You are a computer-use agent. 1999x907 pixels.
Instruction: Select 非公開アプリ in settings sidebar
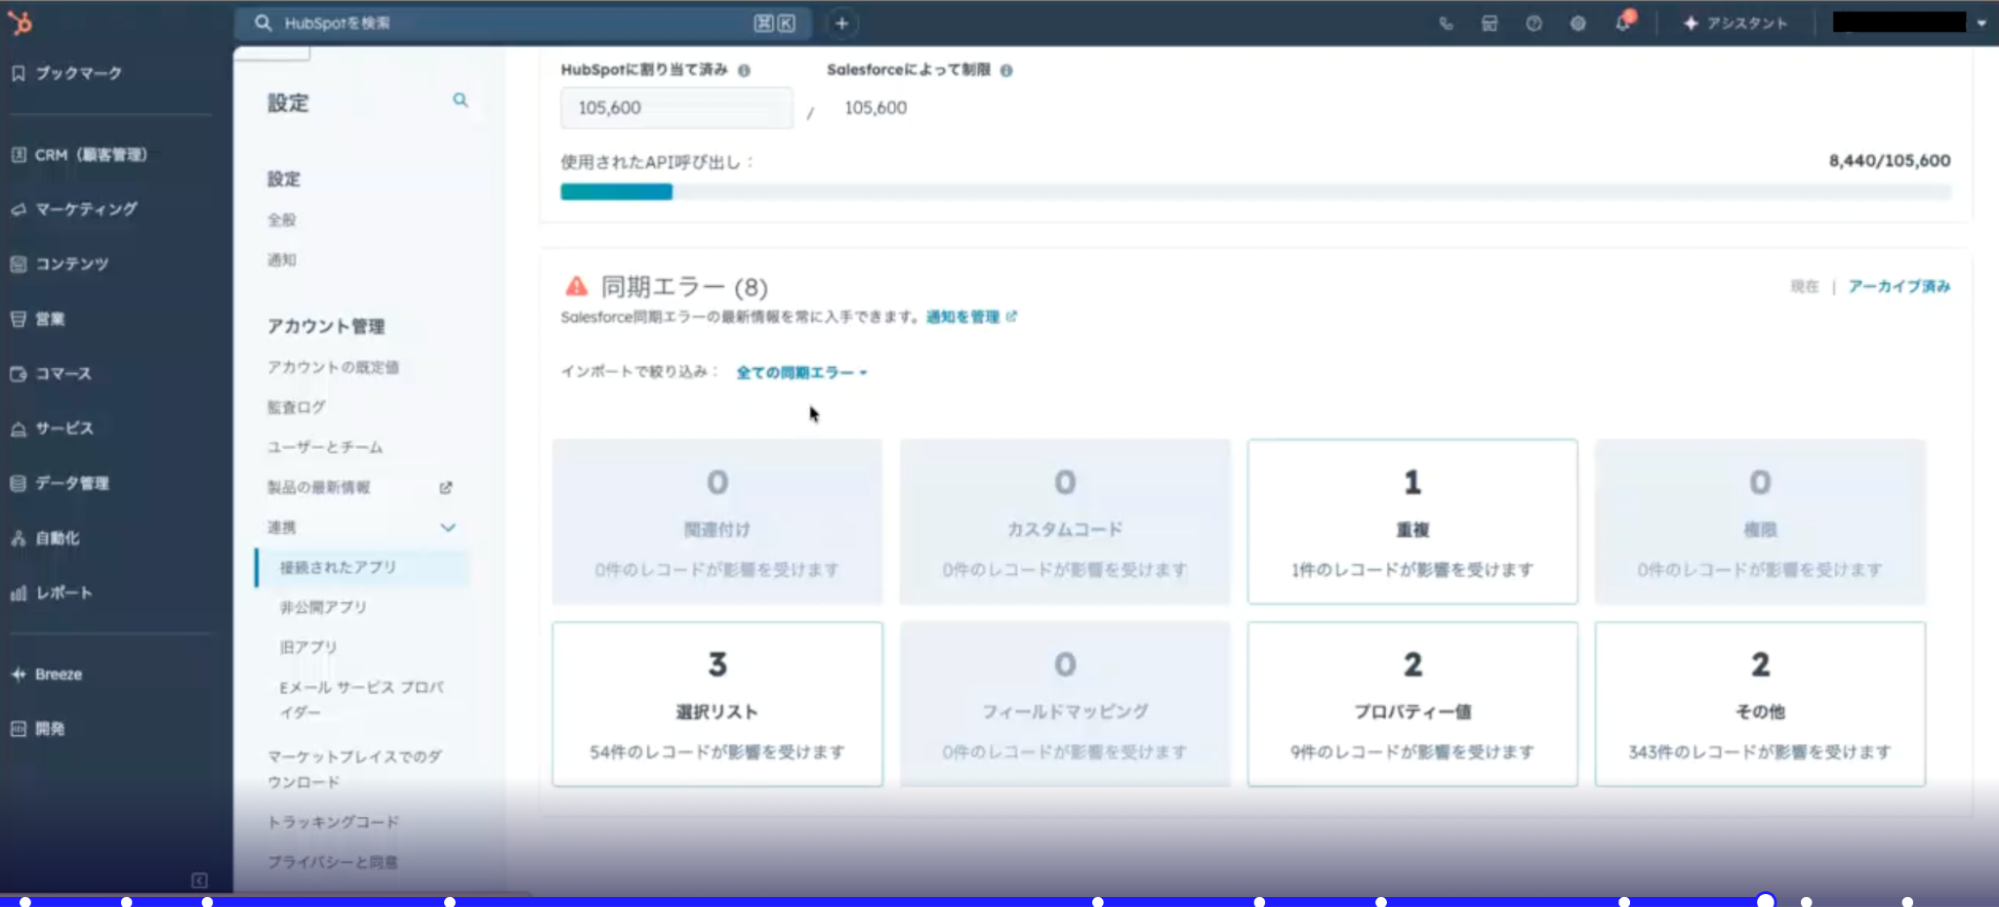(x=323, y=607)
